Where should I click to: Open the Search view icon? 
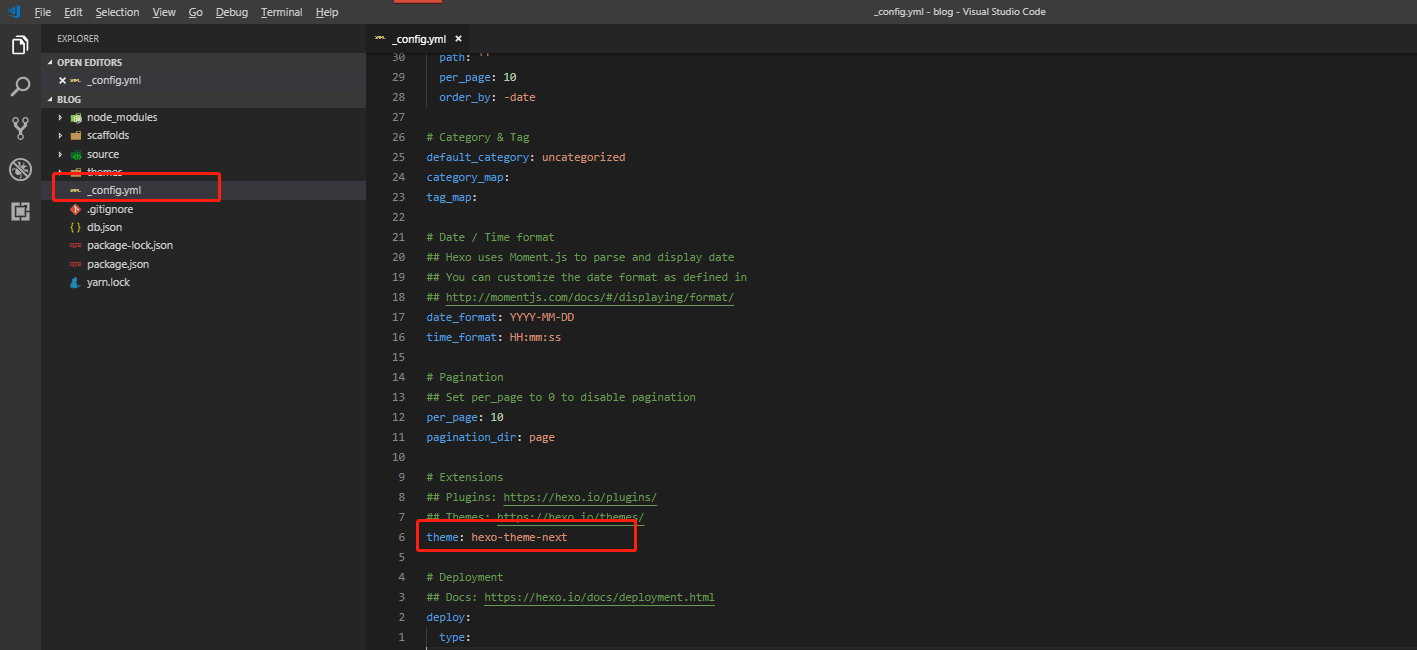(20, 87)
